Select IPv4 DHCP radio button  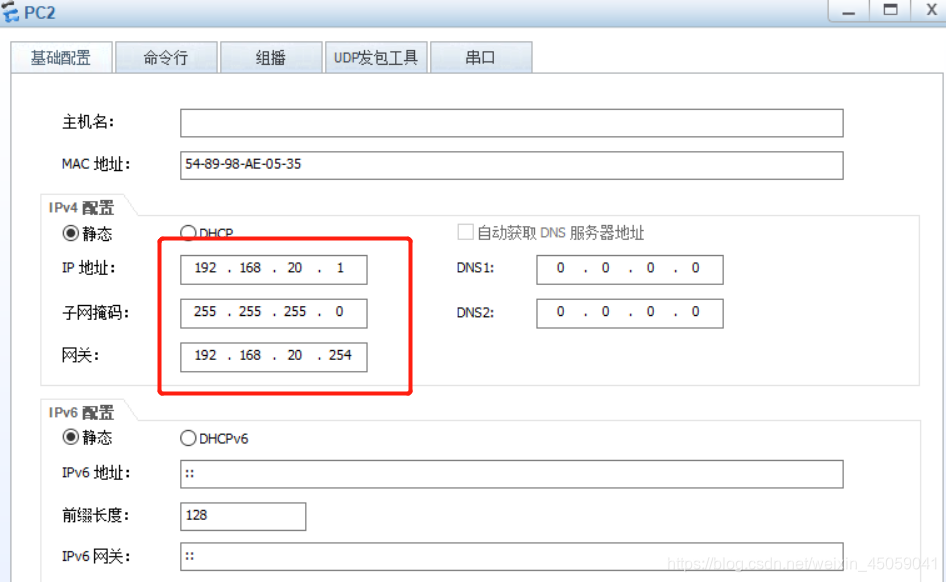[188, 233]
